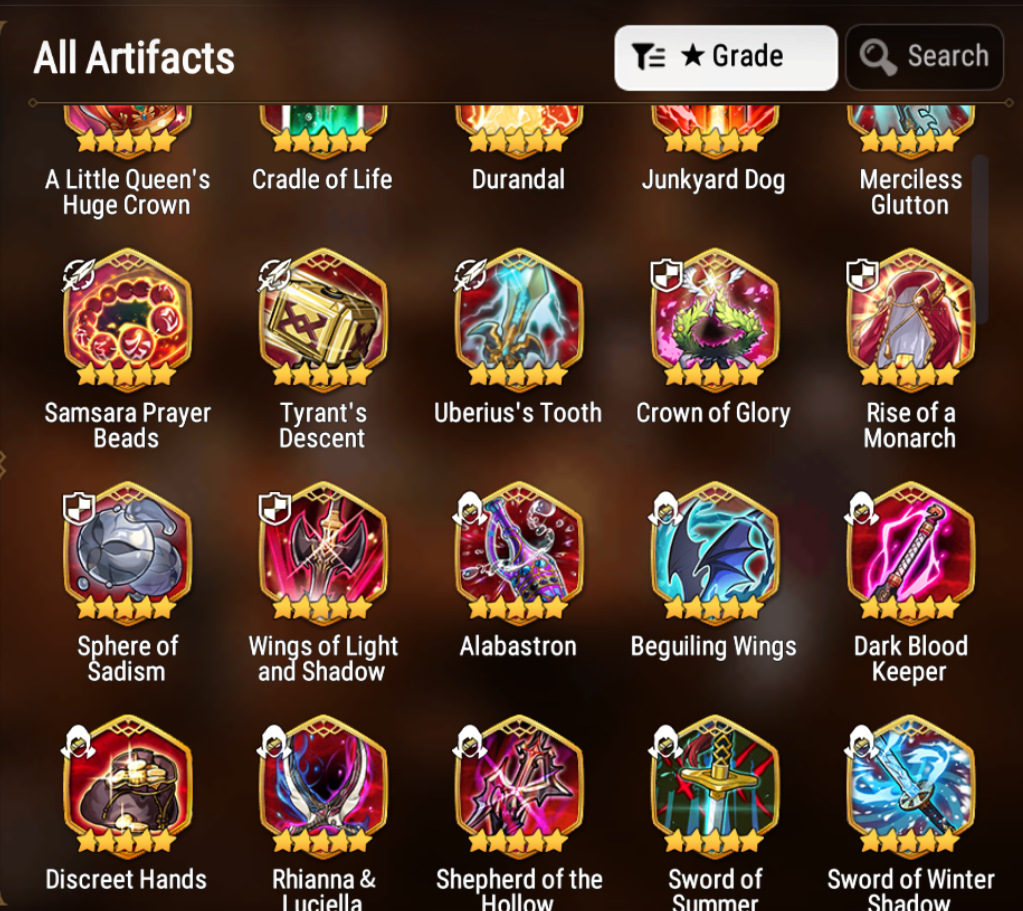Click the artifact list vertical scrollbar
Viewport: 1023px width, 911px height.
979,239
